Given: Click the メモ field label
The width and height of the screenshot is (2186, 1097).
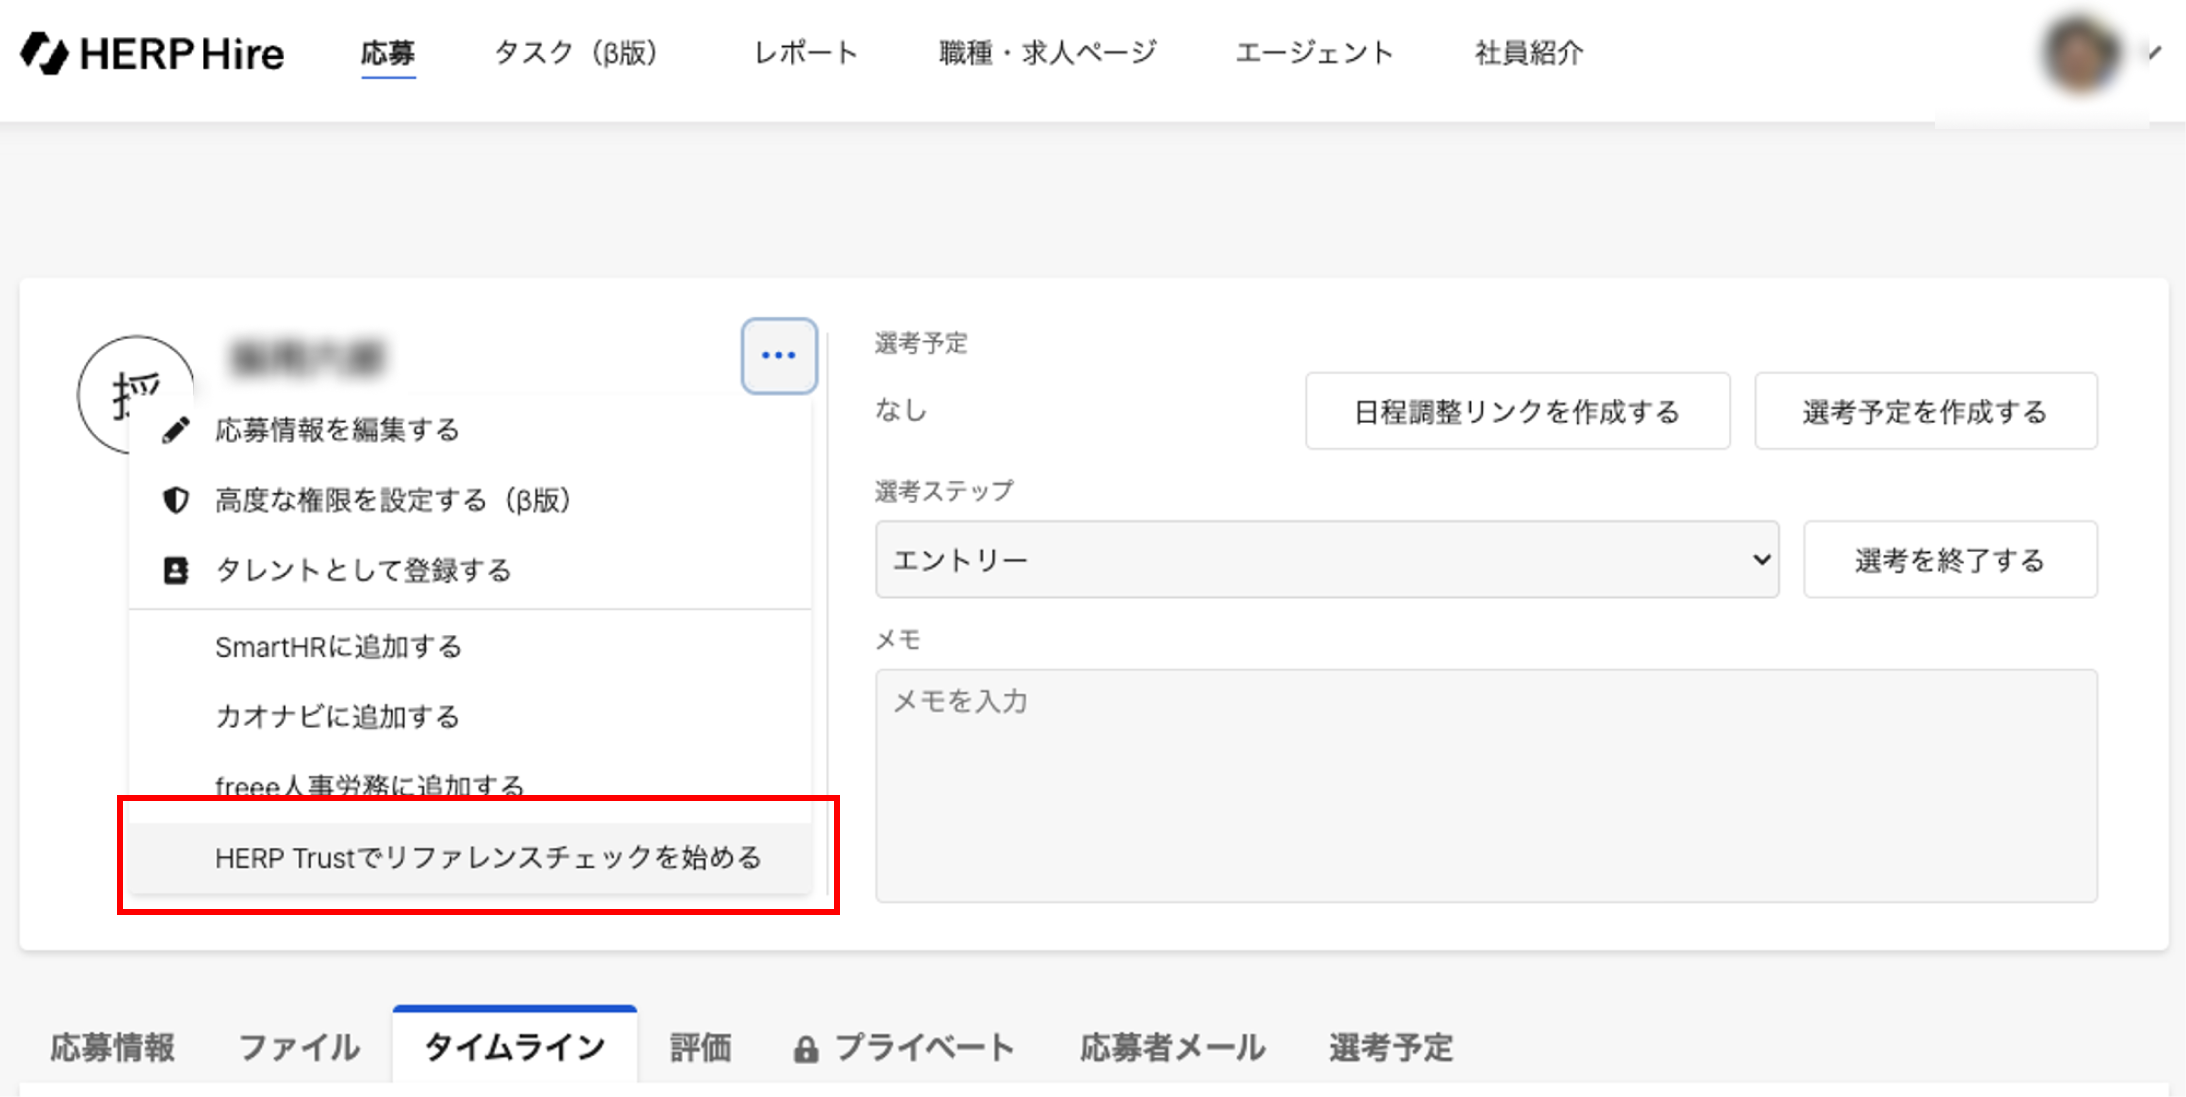Looking at the screenshot, I should point(897,639).
